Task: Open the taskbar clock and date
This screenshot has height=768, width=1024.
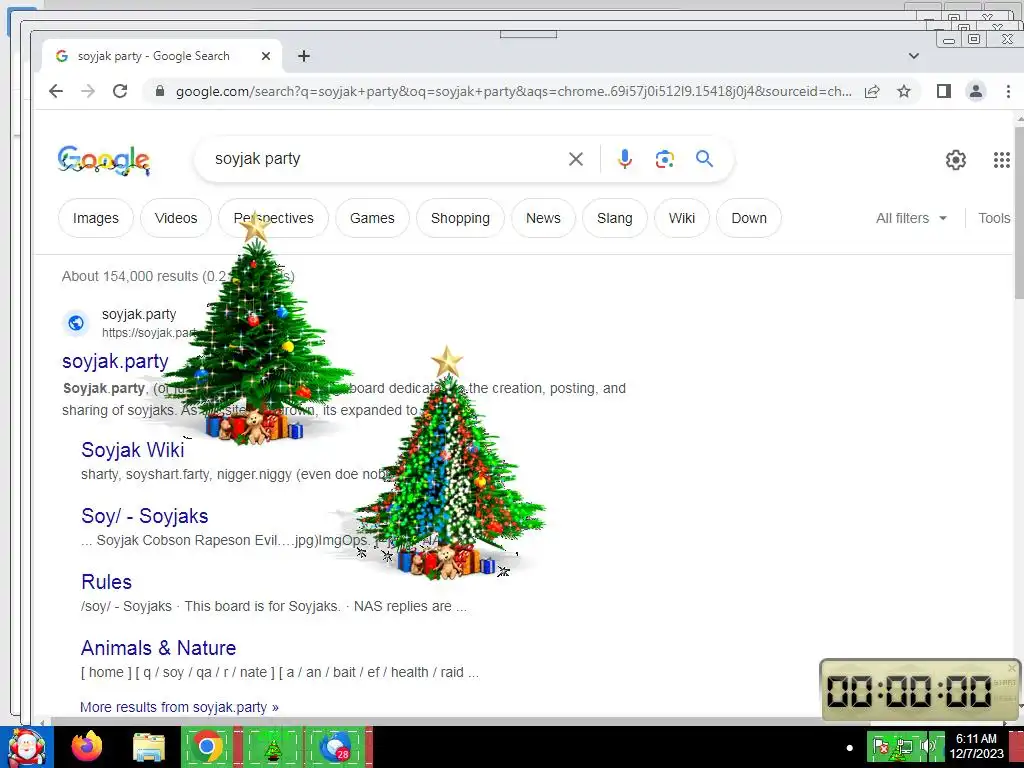Action: pos(976,746)
